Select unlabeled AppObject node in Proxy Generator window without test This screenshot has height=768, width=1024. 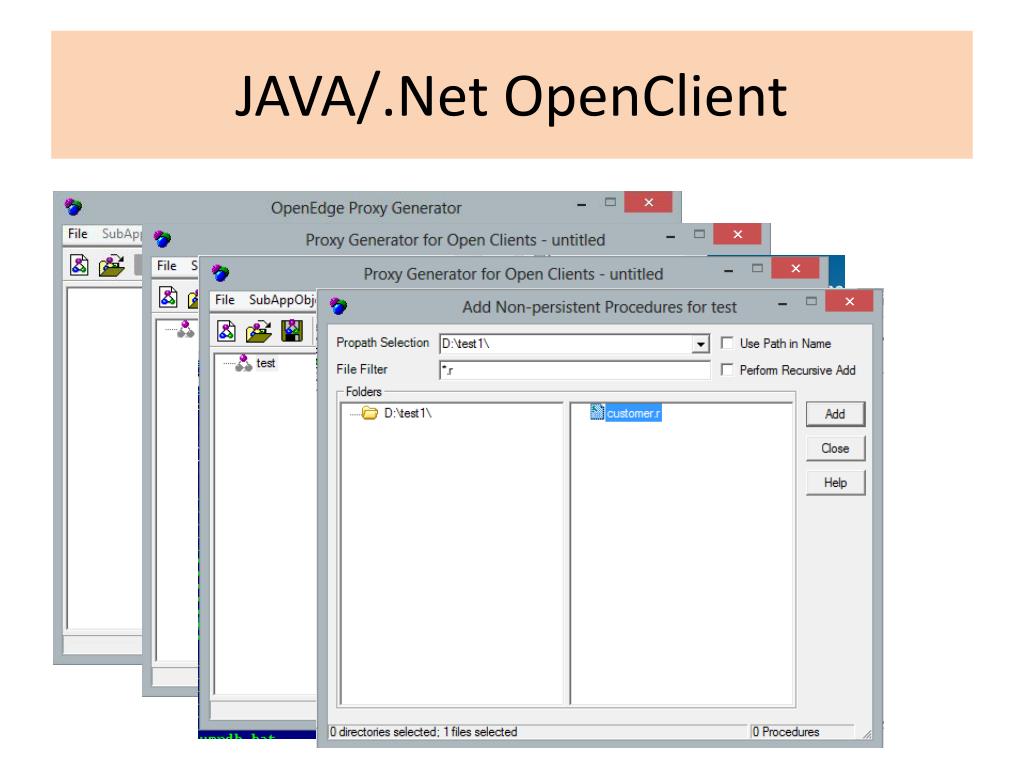click(x=185, y=328)
